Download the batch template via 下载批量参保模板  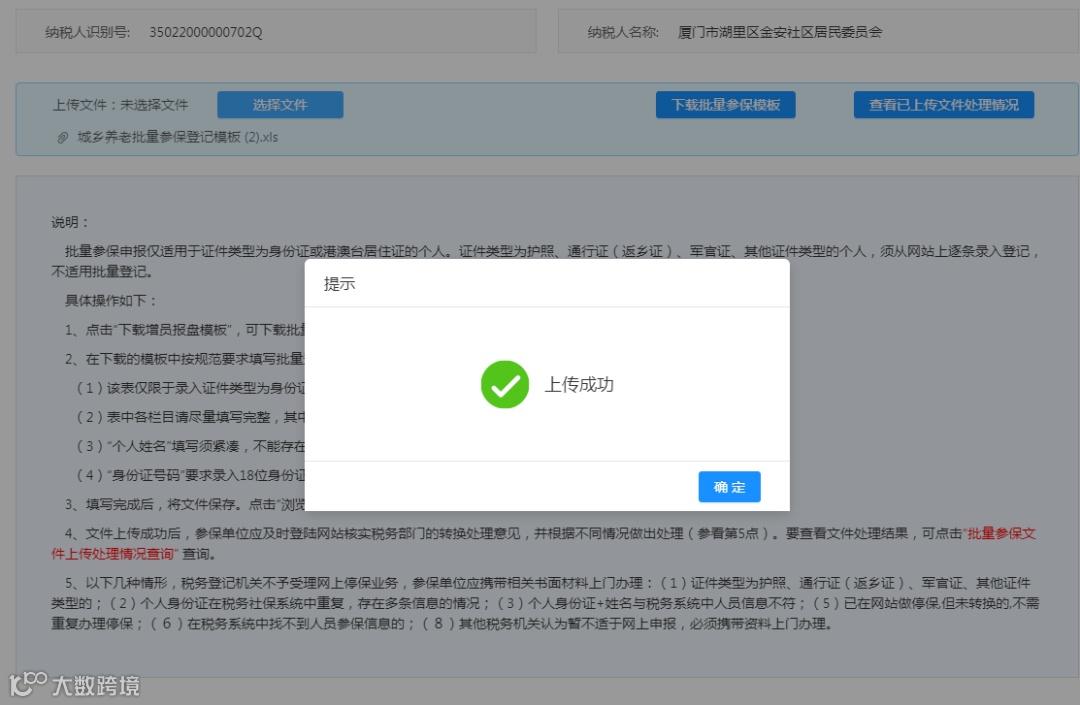pyautogui.click(x=725, y=105)
